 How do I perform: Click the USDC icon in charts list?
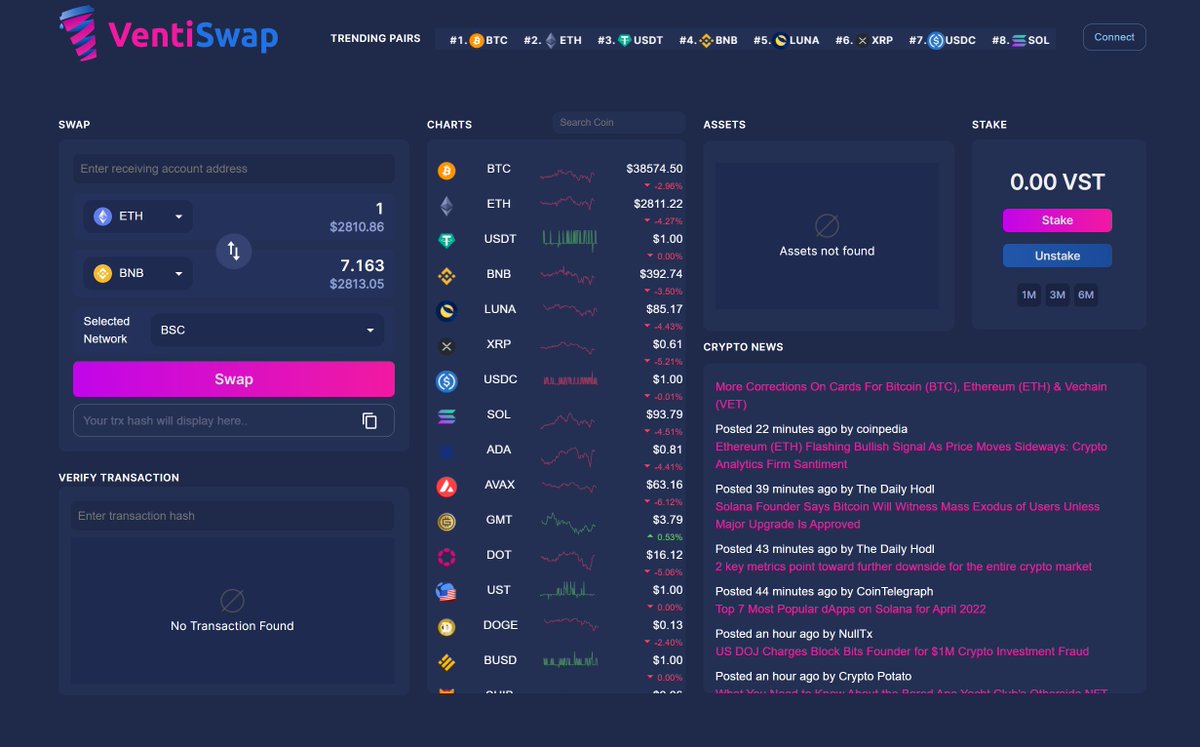coord(446,381)
